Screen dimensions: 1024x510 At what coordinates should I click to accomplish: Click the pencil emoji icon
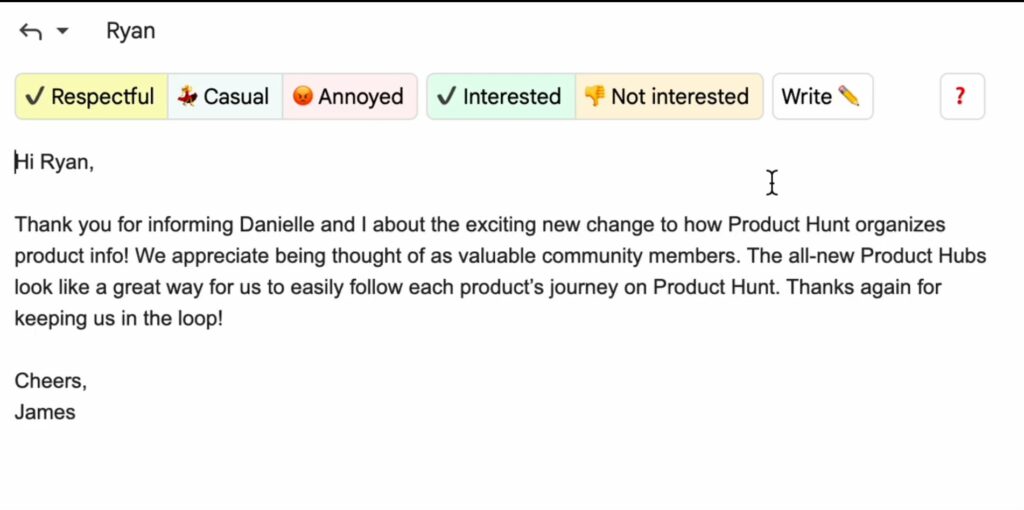[x=848, y=96]
